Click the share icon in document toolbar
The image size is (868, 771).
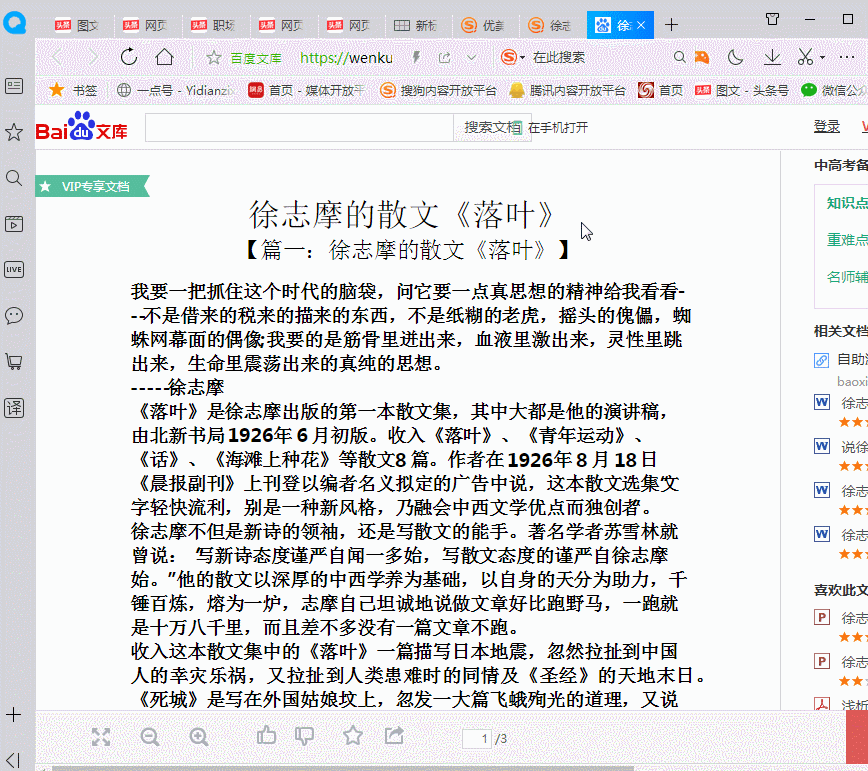click(x=395, y=736)
